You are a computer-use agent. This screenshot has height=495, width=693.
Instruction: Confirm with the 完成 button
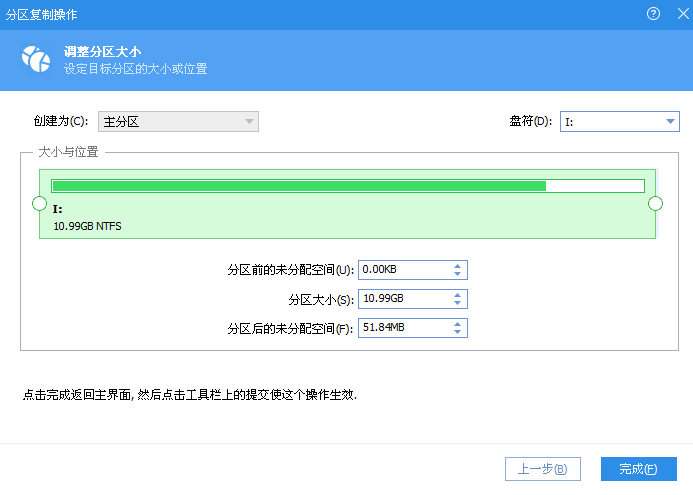tap(639, 469)
